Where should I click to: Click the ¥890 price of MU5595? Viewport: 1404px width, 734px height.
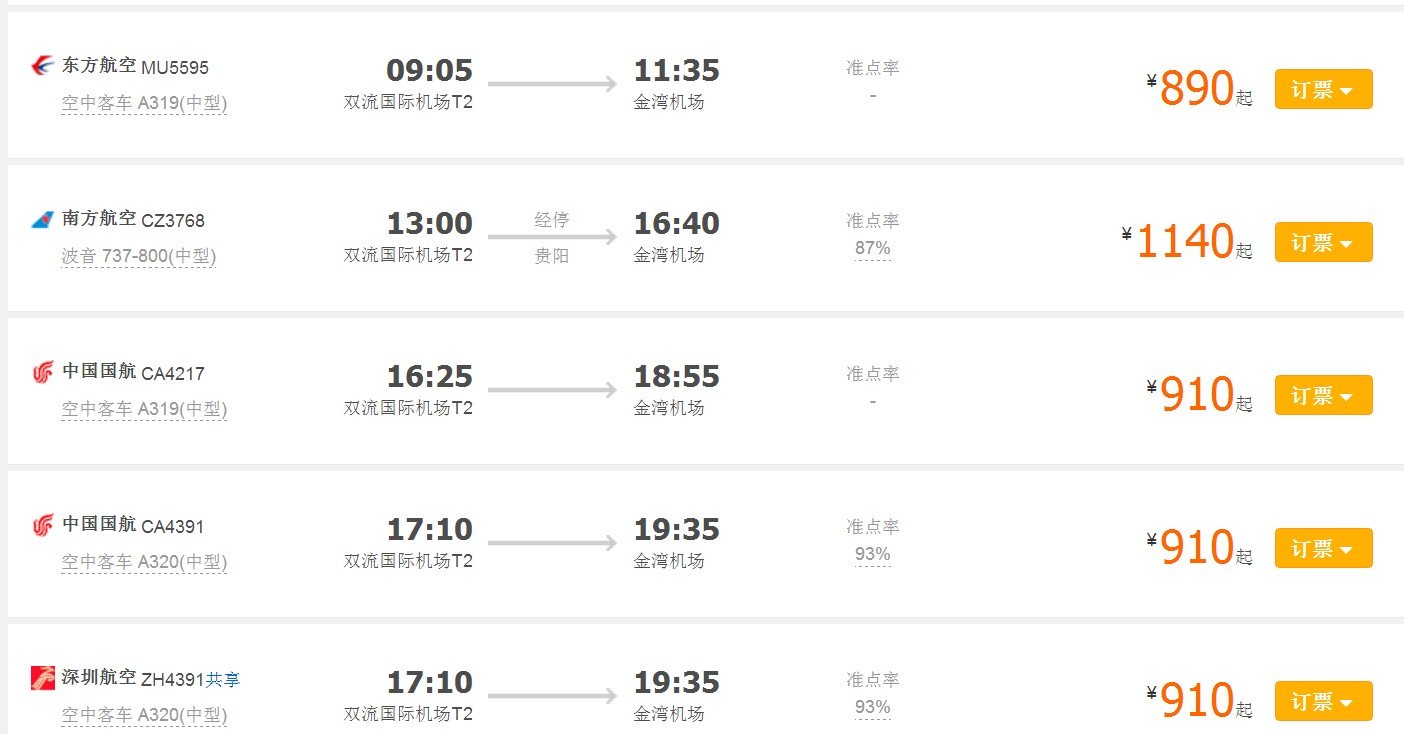(x=1196, y=90)
